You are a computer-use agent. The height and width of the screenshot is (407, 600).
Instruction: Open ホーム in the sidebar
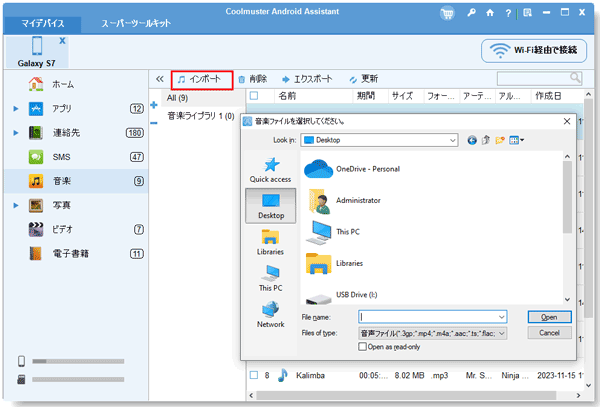coord(63,84)
